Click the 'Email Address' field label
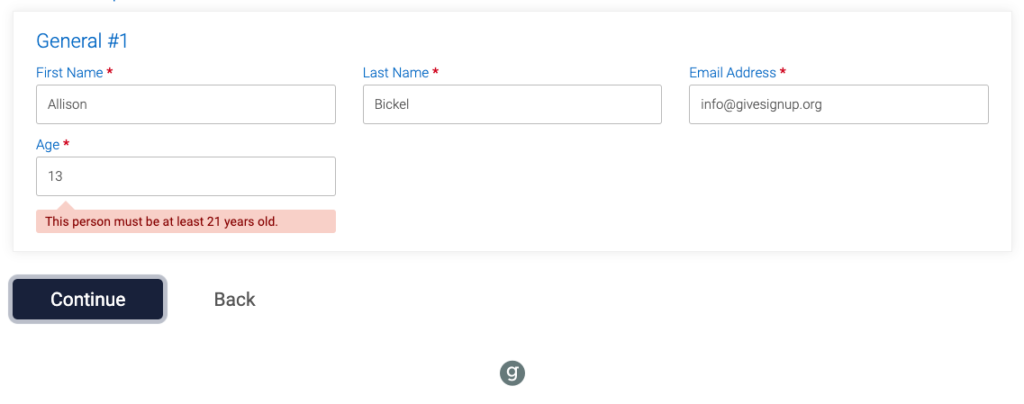Screen dimensions: 1024x404 pyautogui.click(x=733, y=72)
